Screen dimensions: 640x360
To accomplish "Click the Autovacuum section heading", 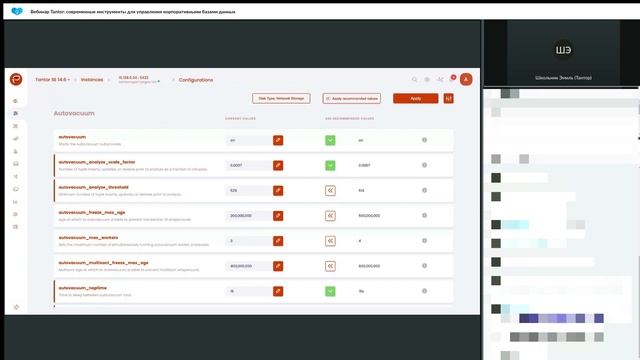I will 74,113.
